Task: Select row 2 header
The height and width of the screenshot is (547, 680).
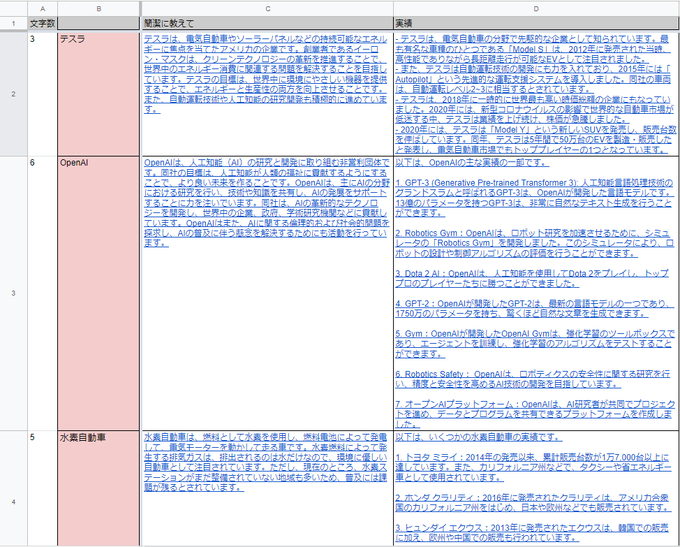Action: coord(13,94)
